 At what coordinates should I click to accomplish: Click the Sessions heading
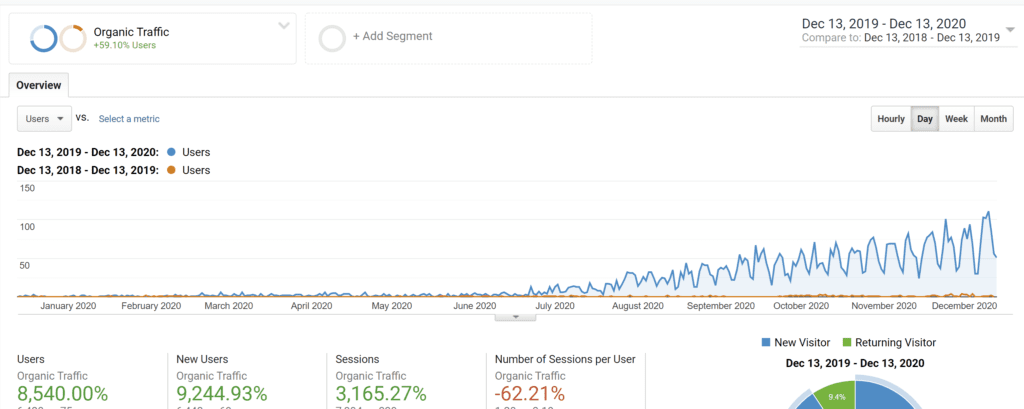click(357, 359)
